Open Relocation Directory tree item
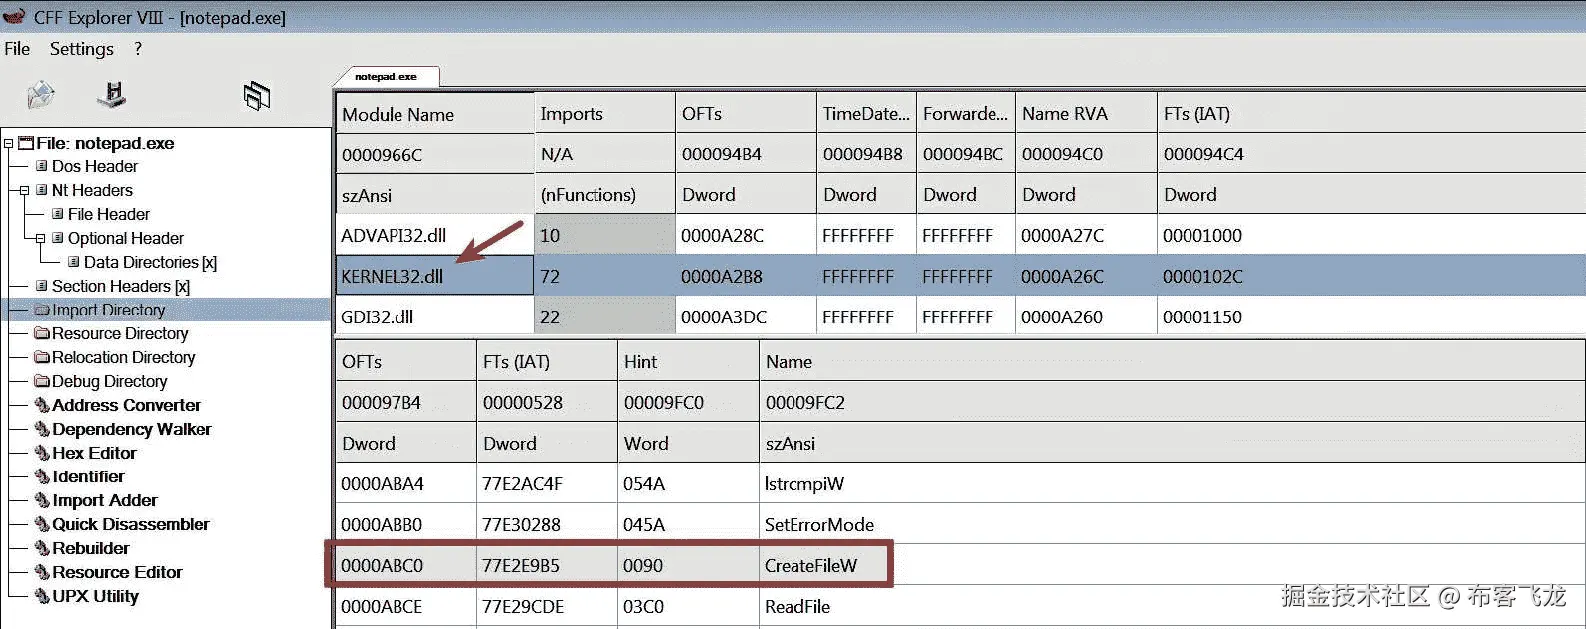The image size is (1586, 629). click(124, 357)
